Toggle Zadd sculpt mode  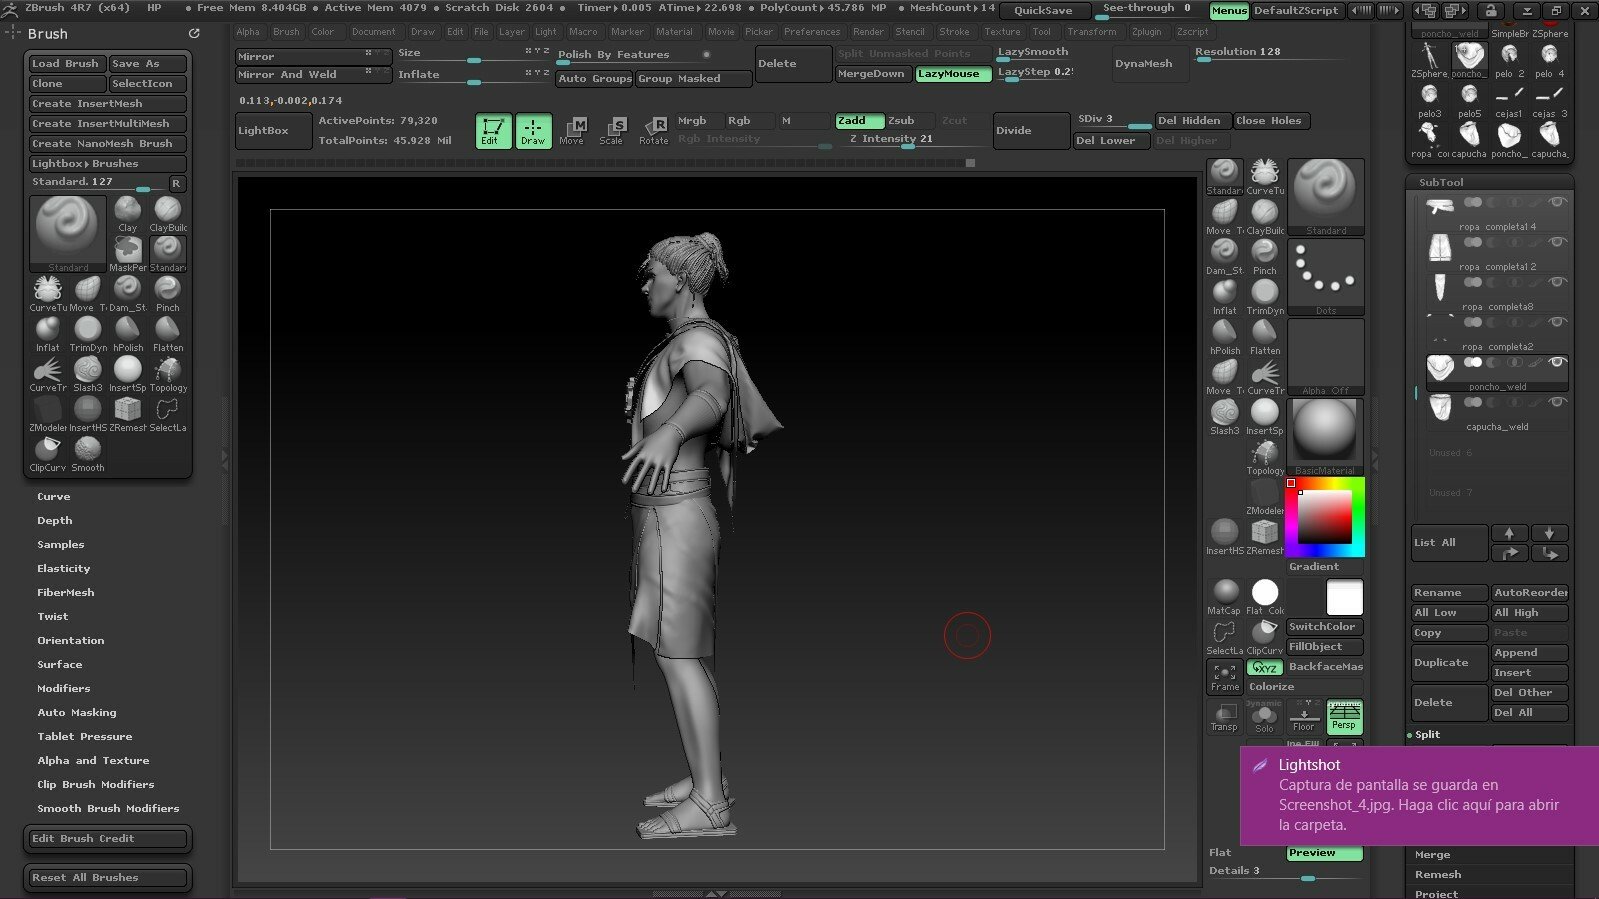coord(859,120)
